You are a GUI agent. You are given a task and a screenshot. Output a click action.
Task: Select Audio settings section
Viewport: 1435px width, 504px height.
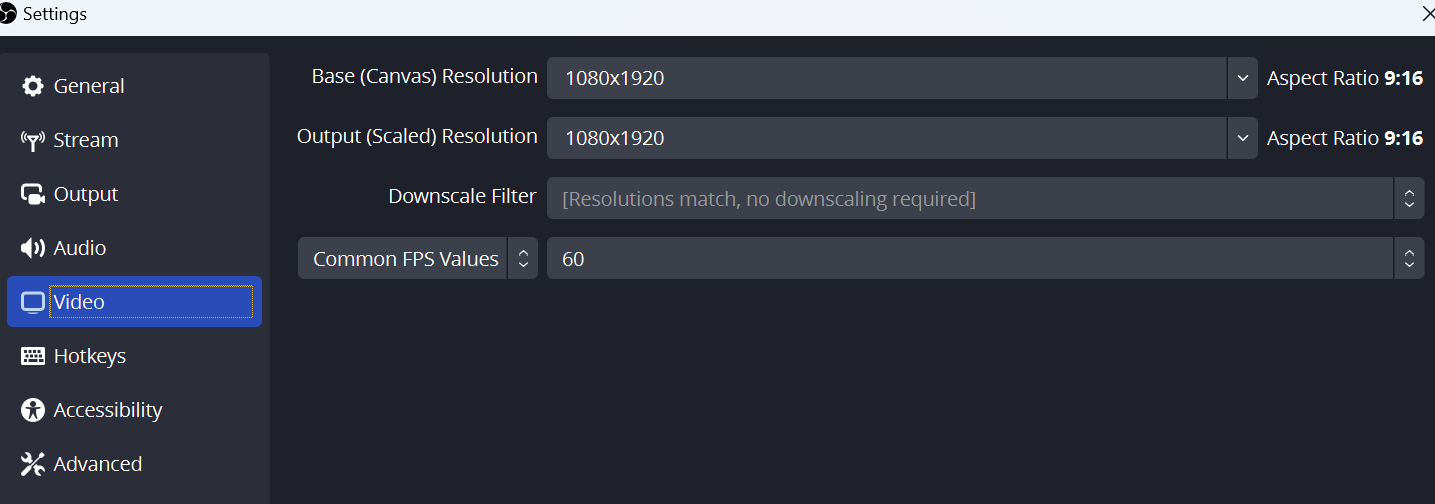[x=134, y=248]
